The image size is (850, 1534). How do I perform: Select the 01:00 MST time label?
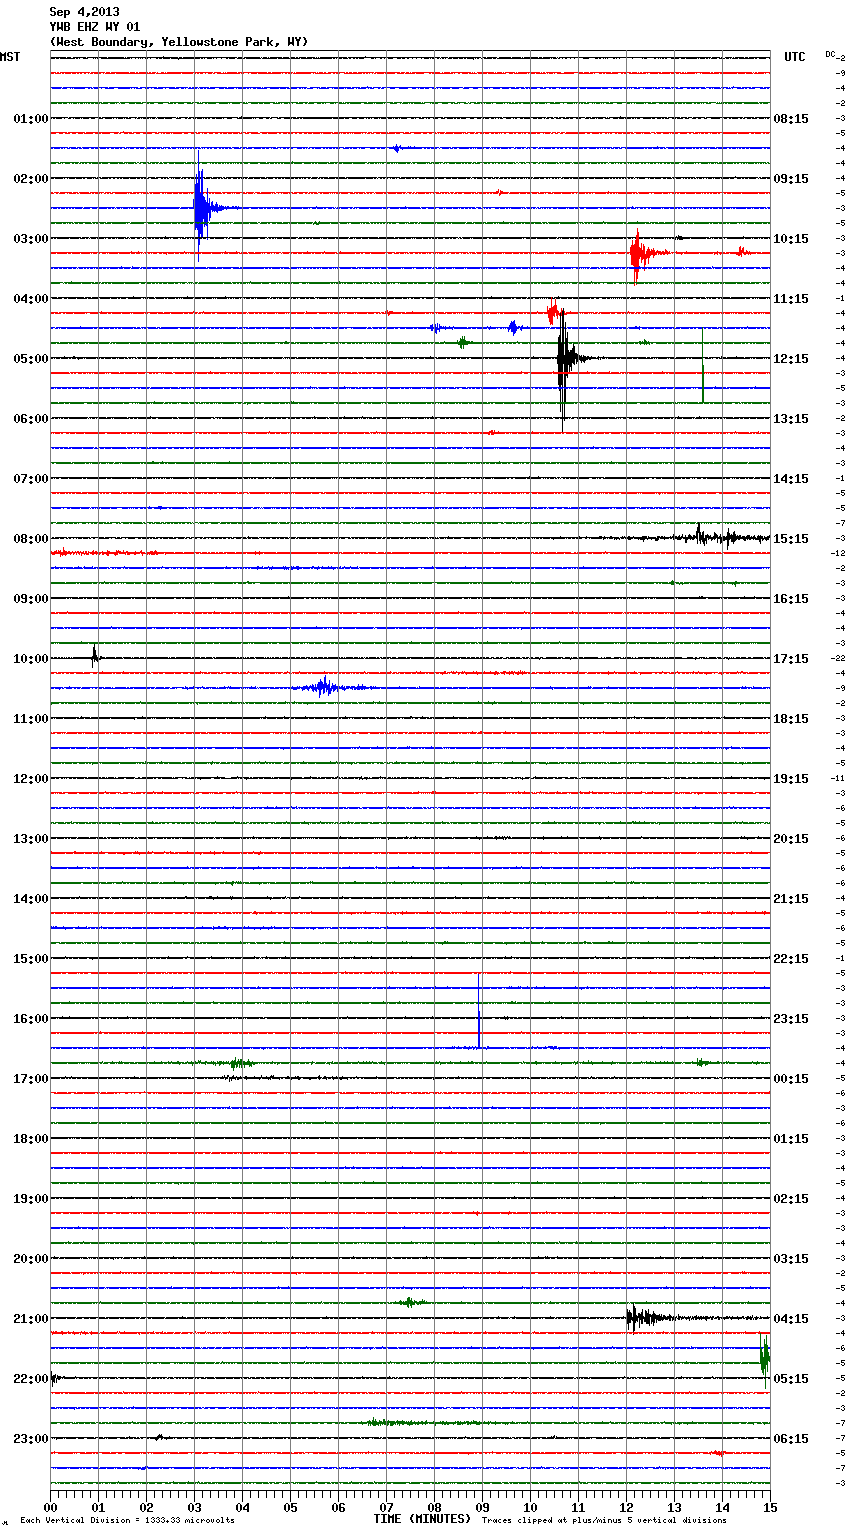tap(31, 118)
